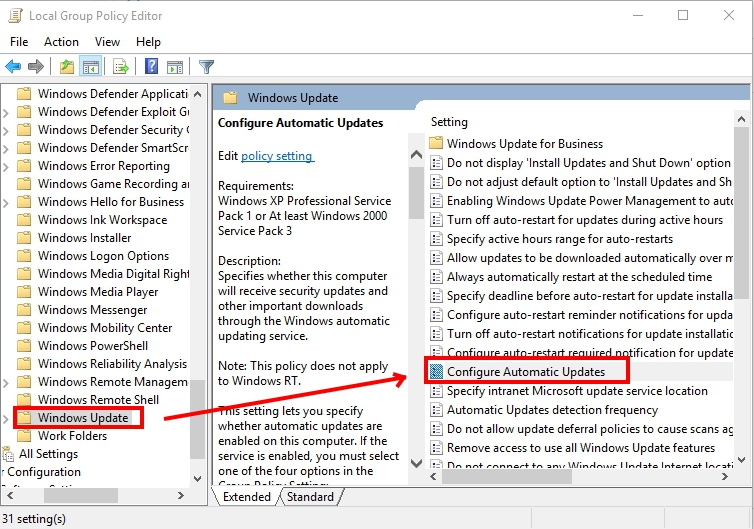Click the description pane scroll down arrow
The width and height of the screenshot is (754, 529).
pyautogui.click(x=416, y=463)
